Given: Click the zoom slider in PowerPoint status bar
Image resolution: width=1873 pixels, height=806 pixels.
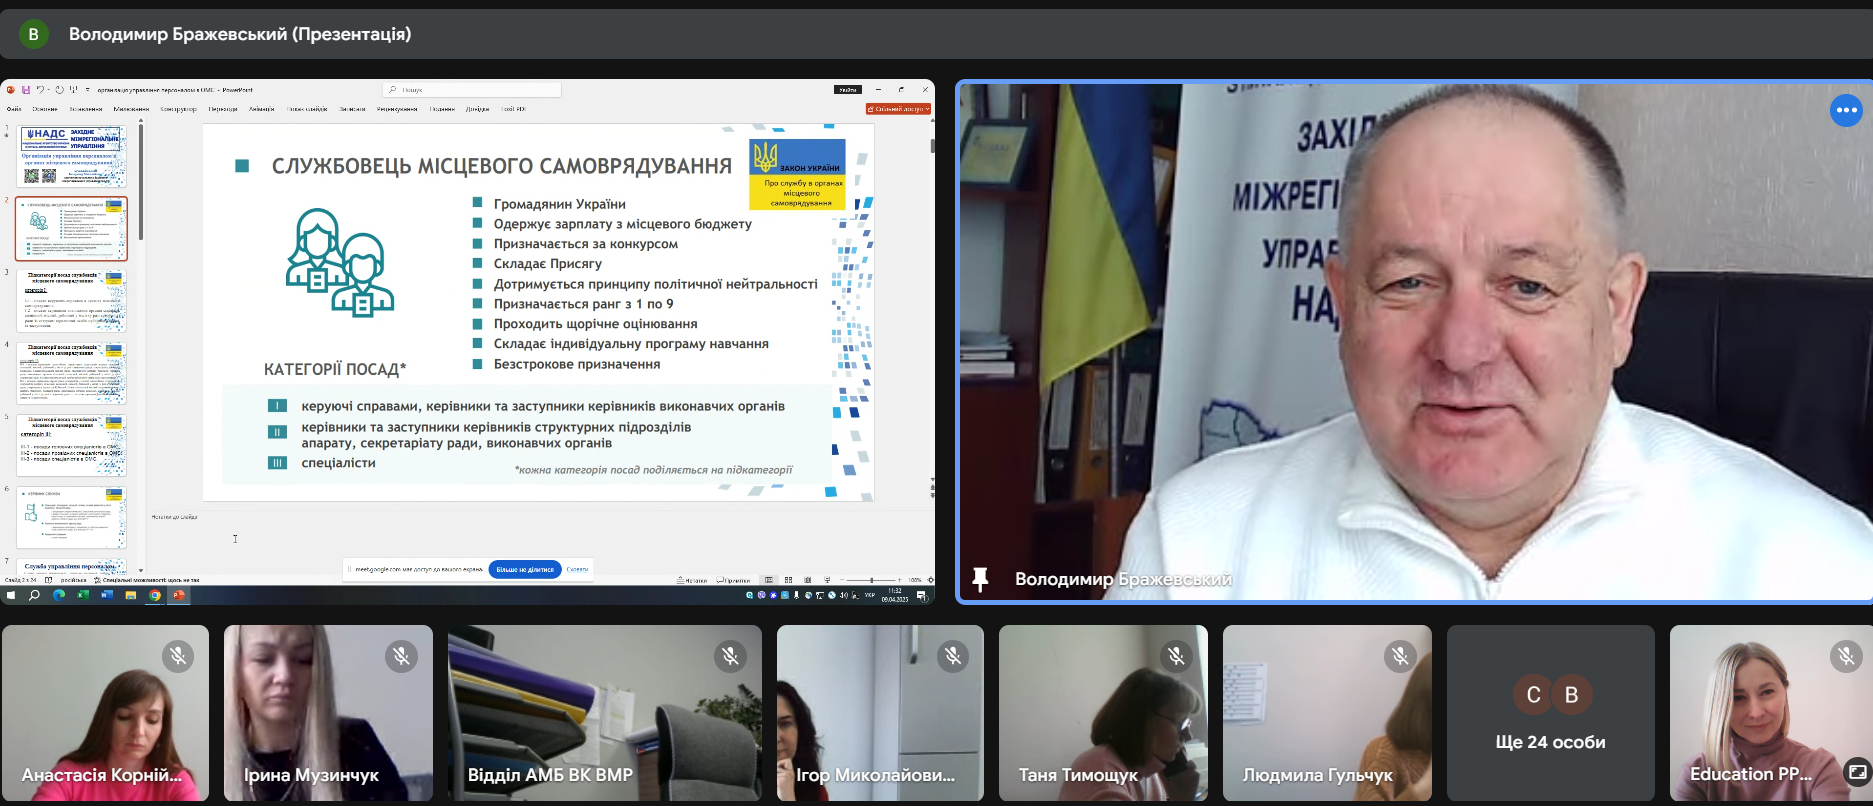Looking at the screenshot, I should tap(871, 580).
